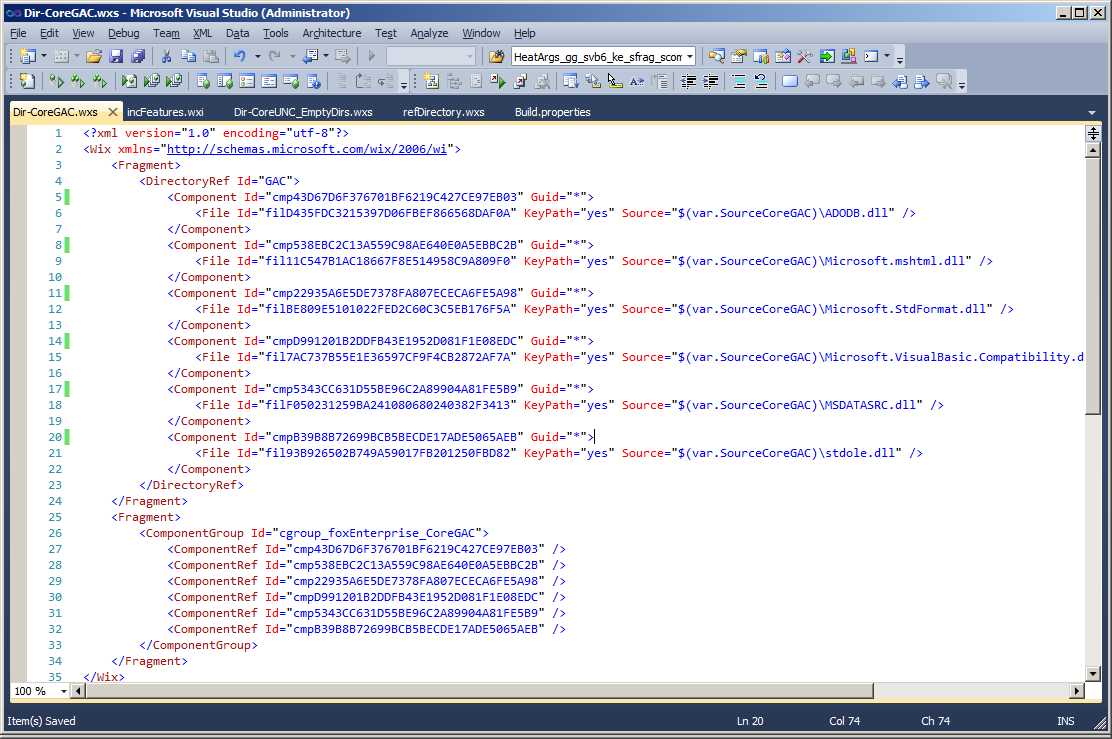Viewport: 1112px width, 739px height.
Task: Open the Tools menu
Action: (275, 33)
